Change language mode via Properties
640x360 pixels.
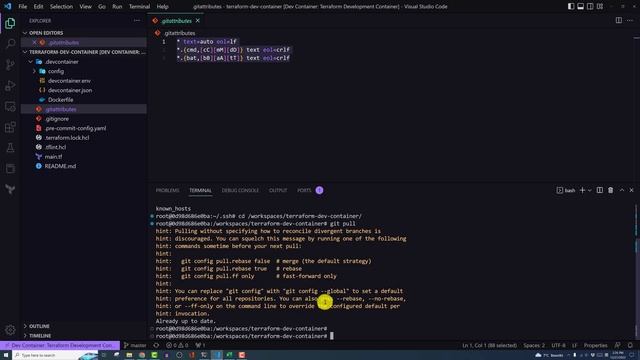(596, 345)
